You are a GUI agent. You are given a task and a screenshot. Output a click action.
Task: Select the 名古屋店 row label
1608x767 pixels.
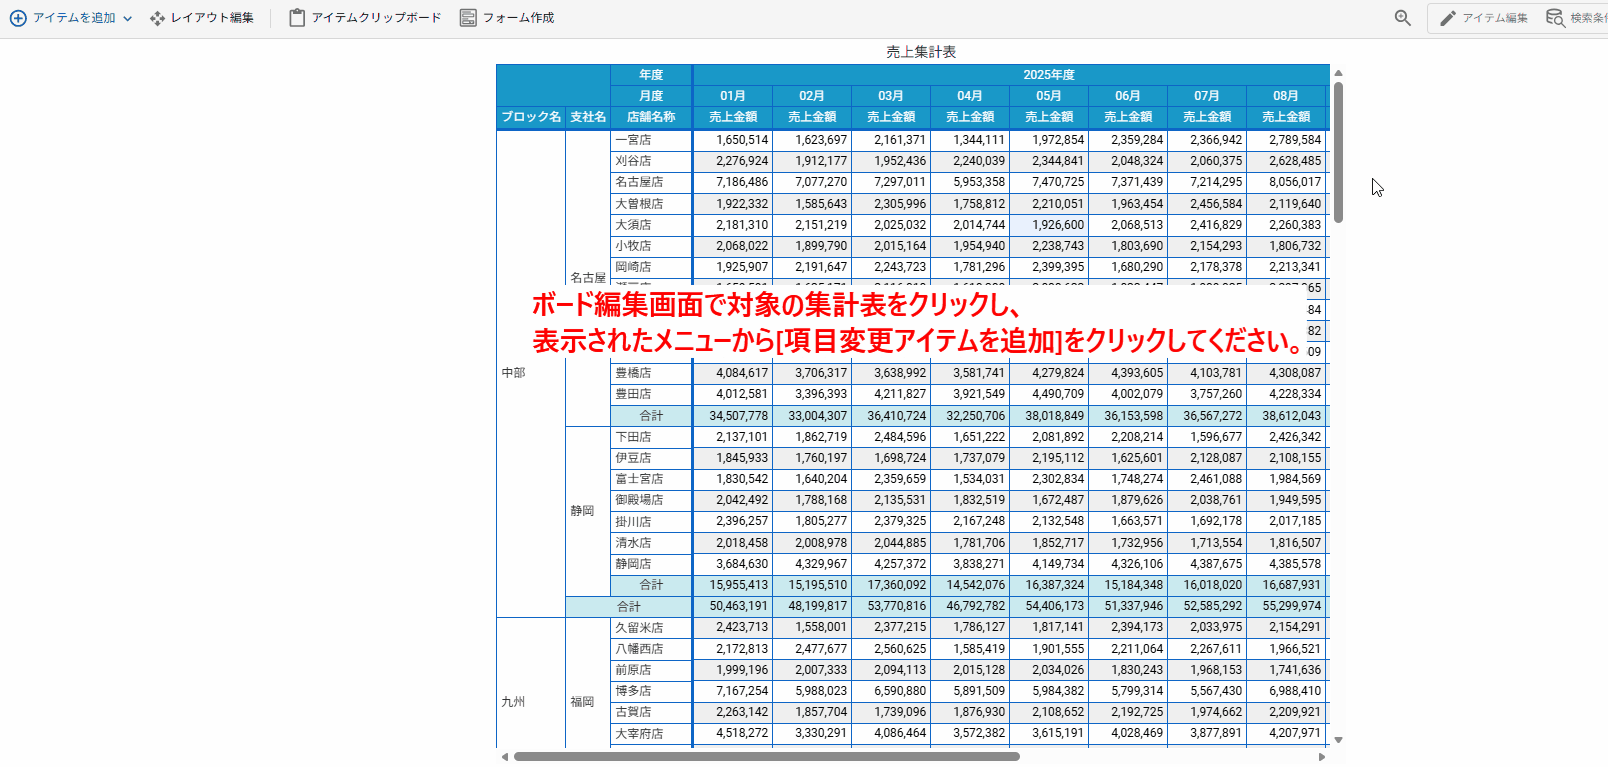[x=639, y=182]
